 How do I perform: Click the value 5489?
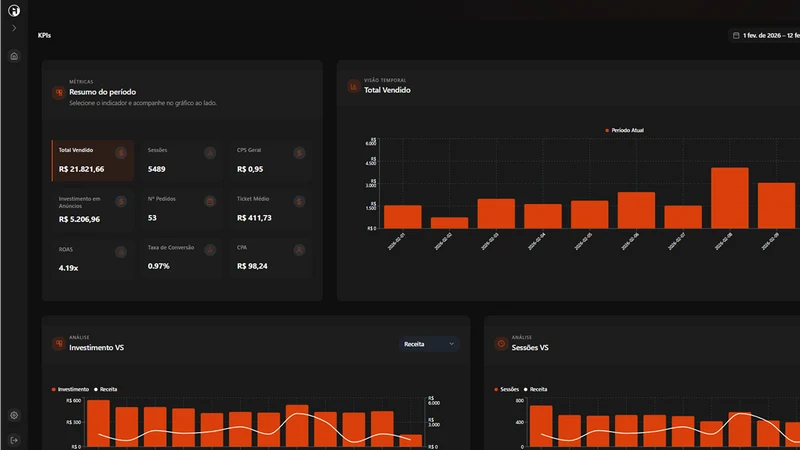tap(157, 169)
